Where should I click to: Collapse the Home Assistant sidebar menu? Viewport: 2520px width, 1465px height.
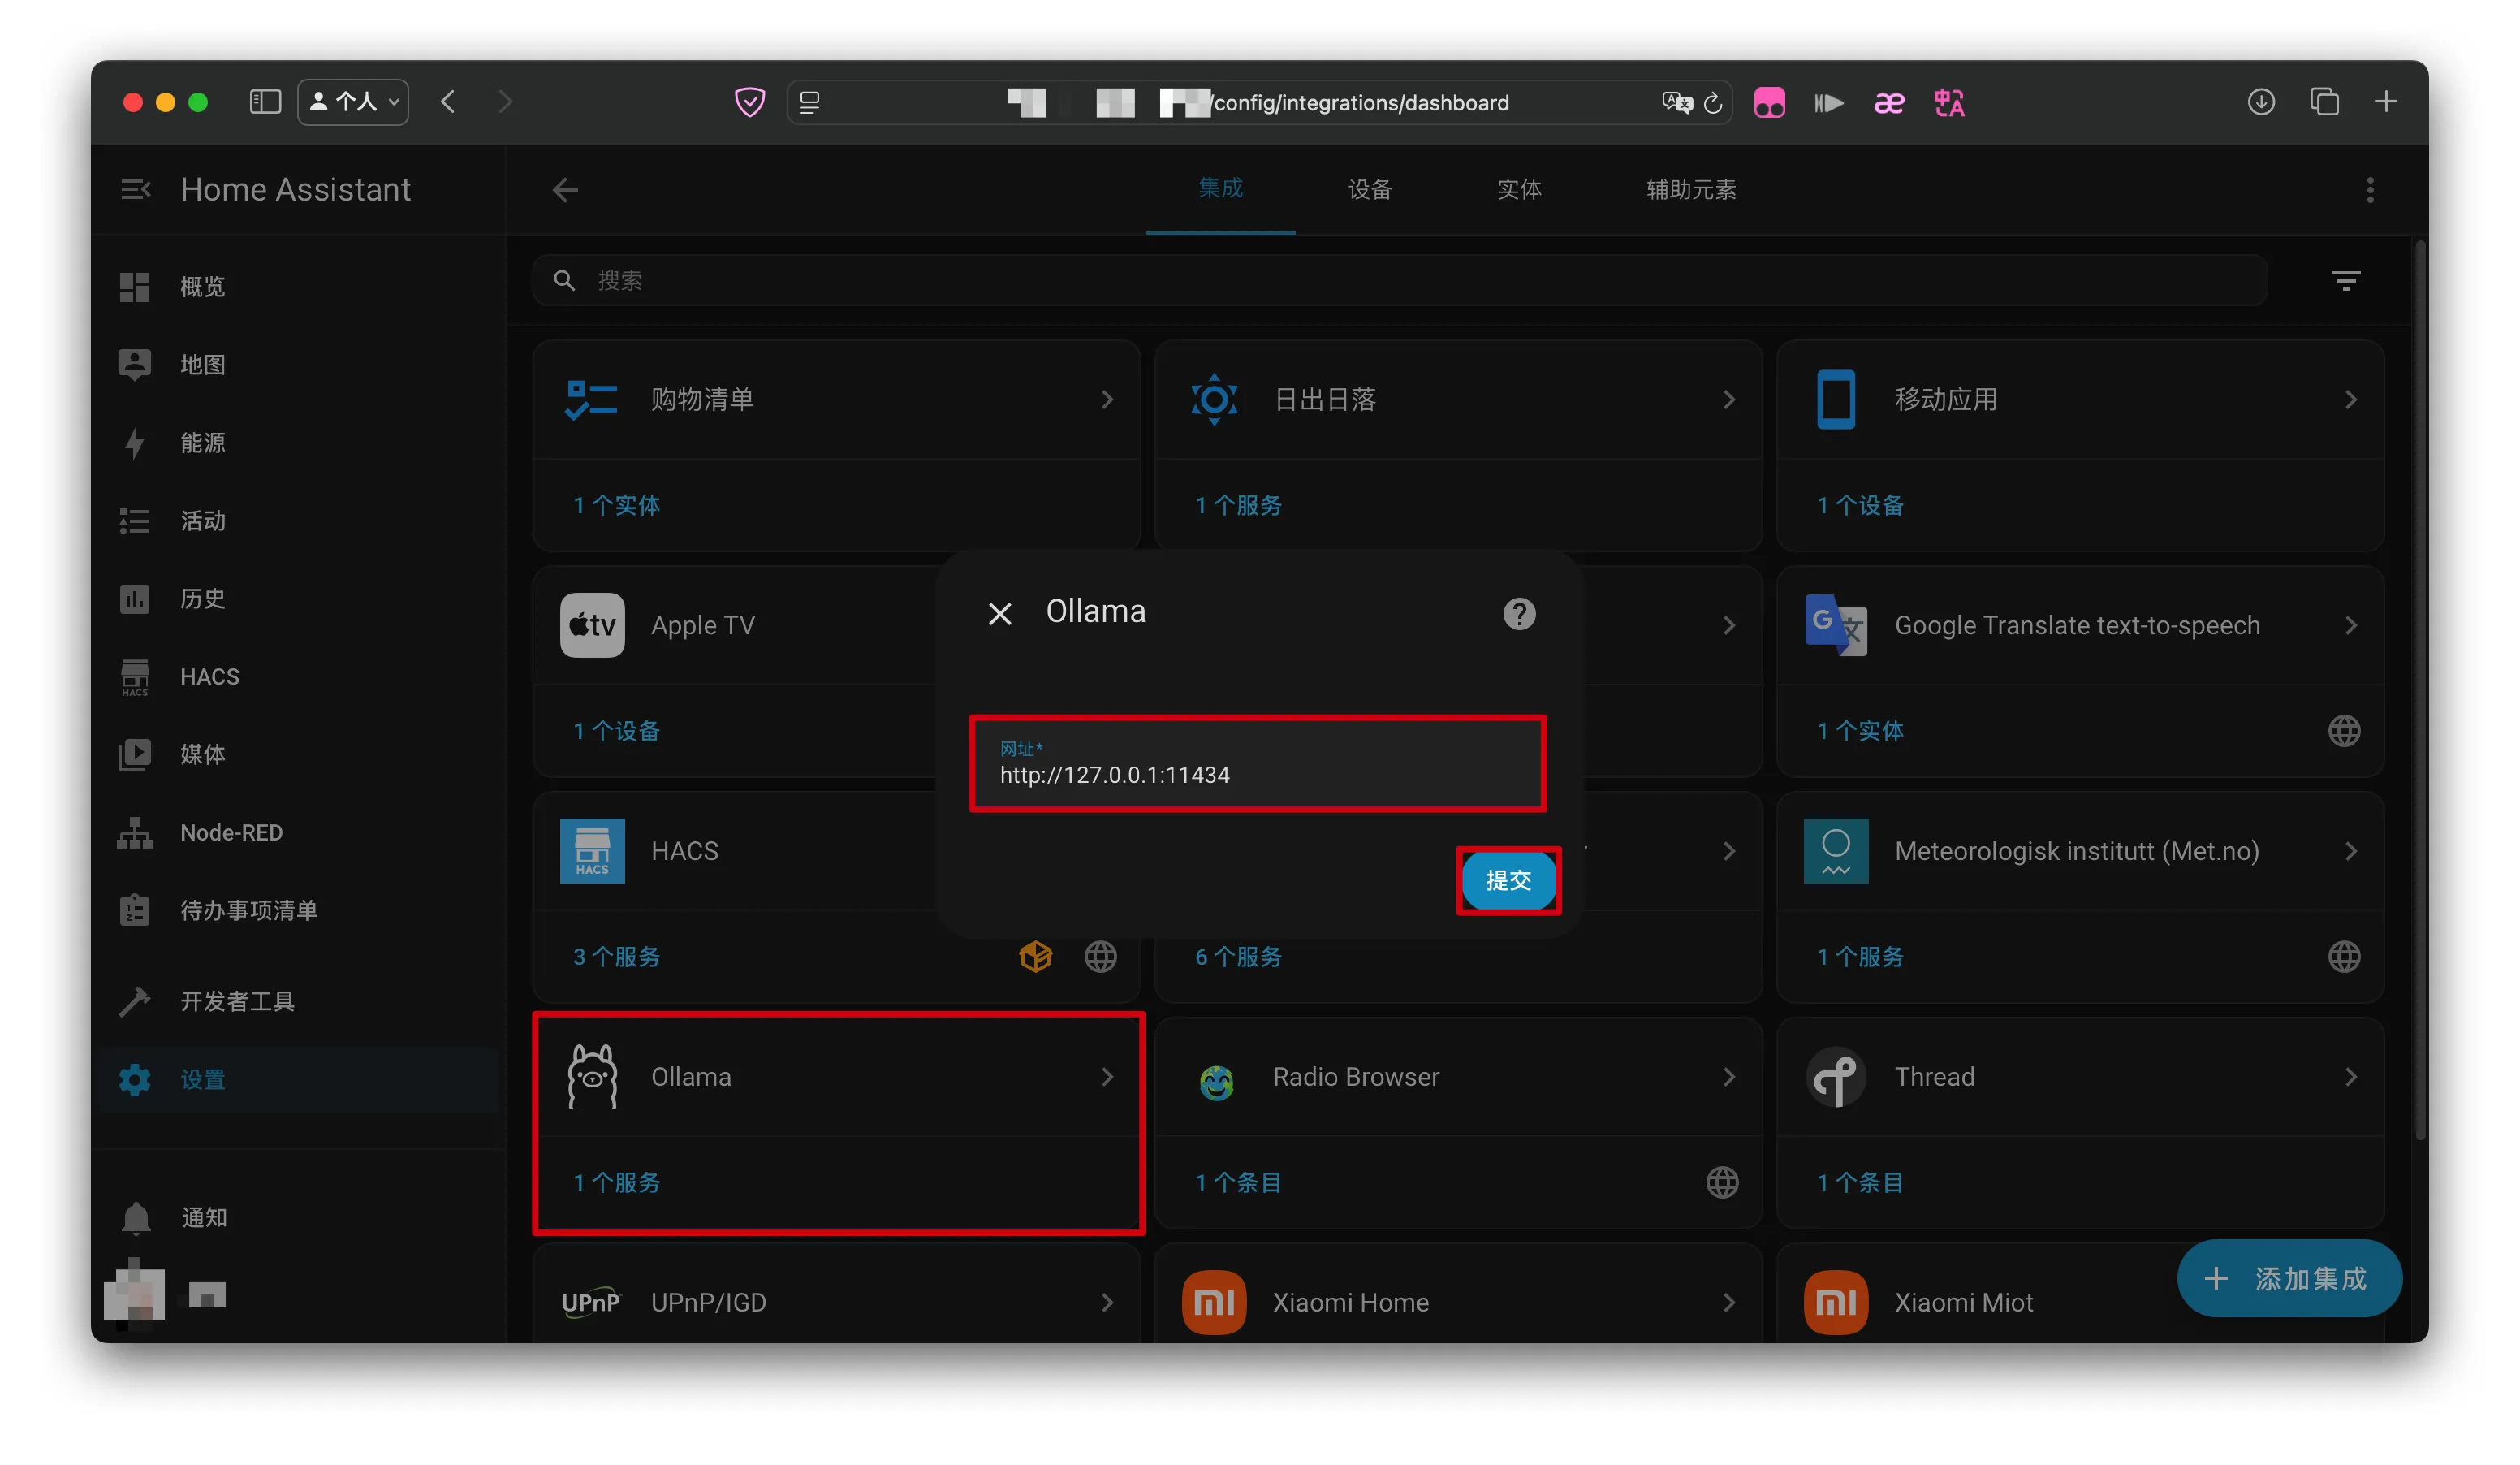point(136,189)
